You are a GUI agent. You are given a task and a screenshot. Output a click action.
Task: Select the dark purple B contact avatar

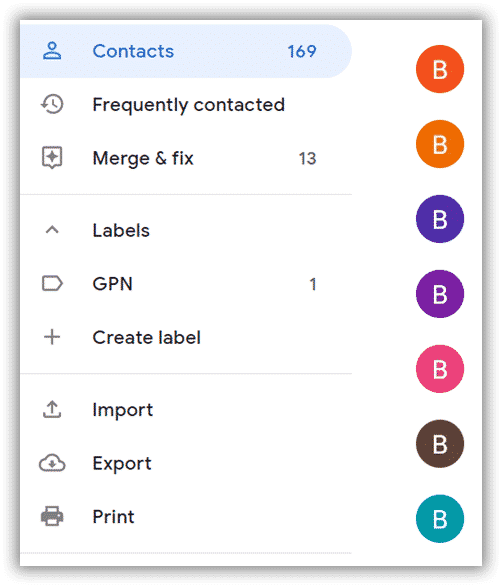click(x=440, y=219)
